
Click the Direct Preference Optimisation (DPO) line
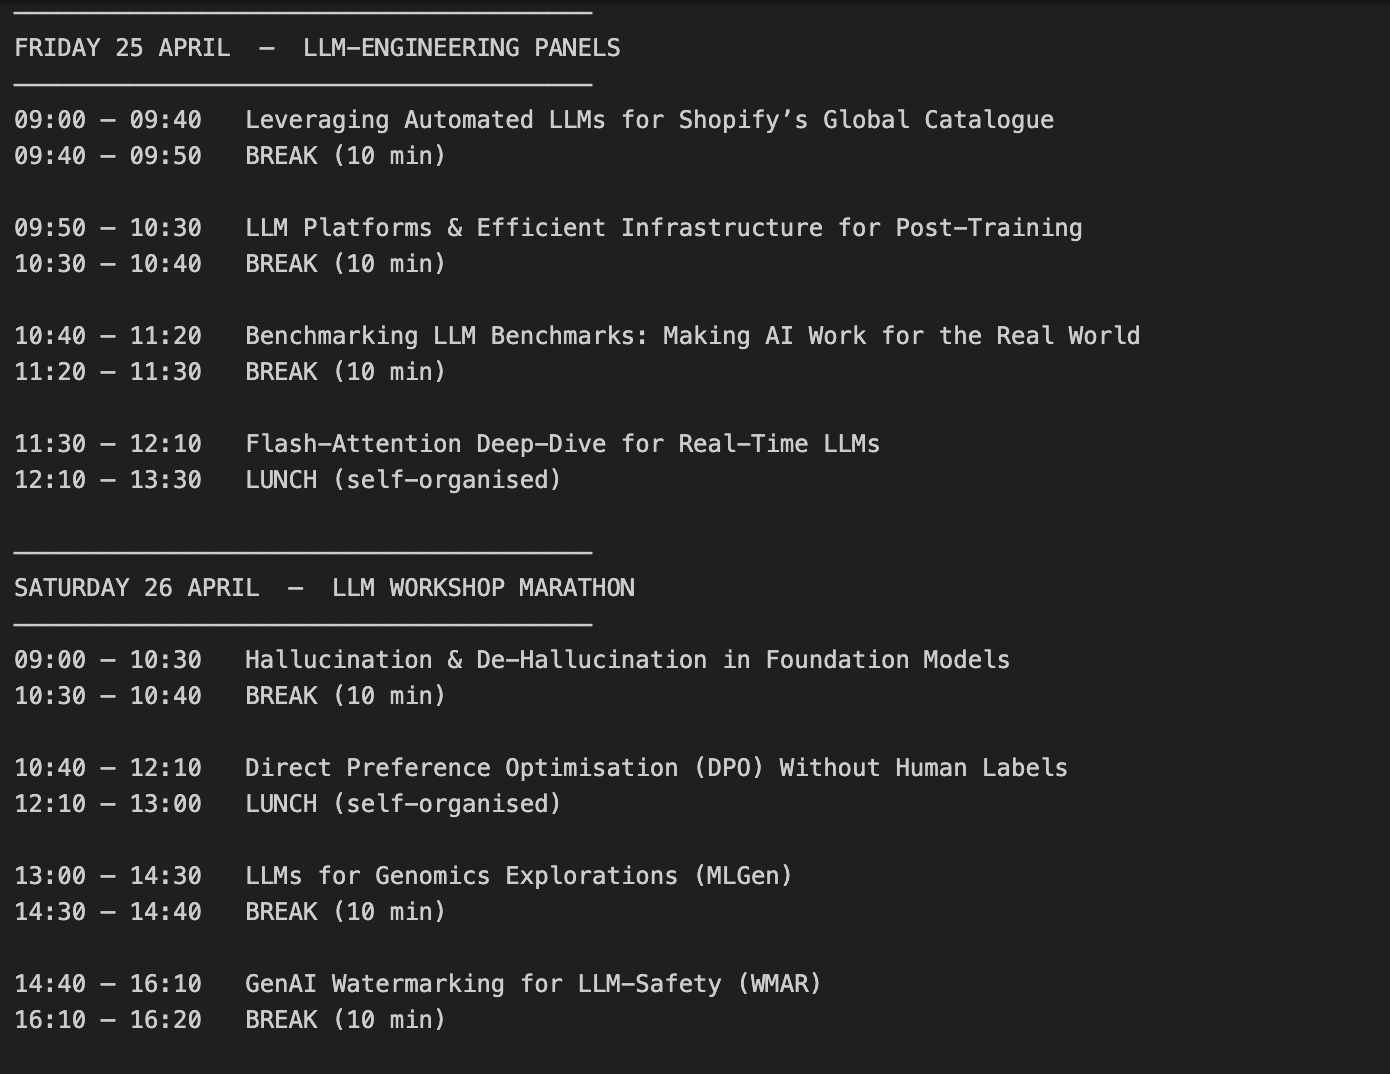click(541, 767)
